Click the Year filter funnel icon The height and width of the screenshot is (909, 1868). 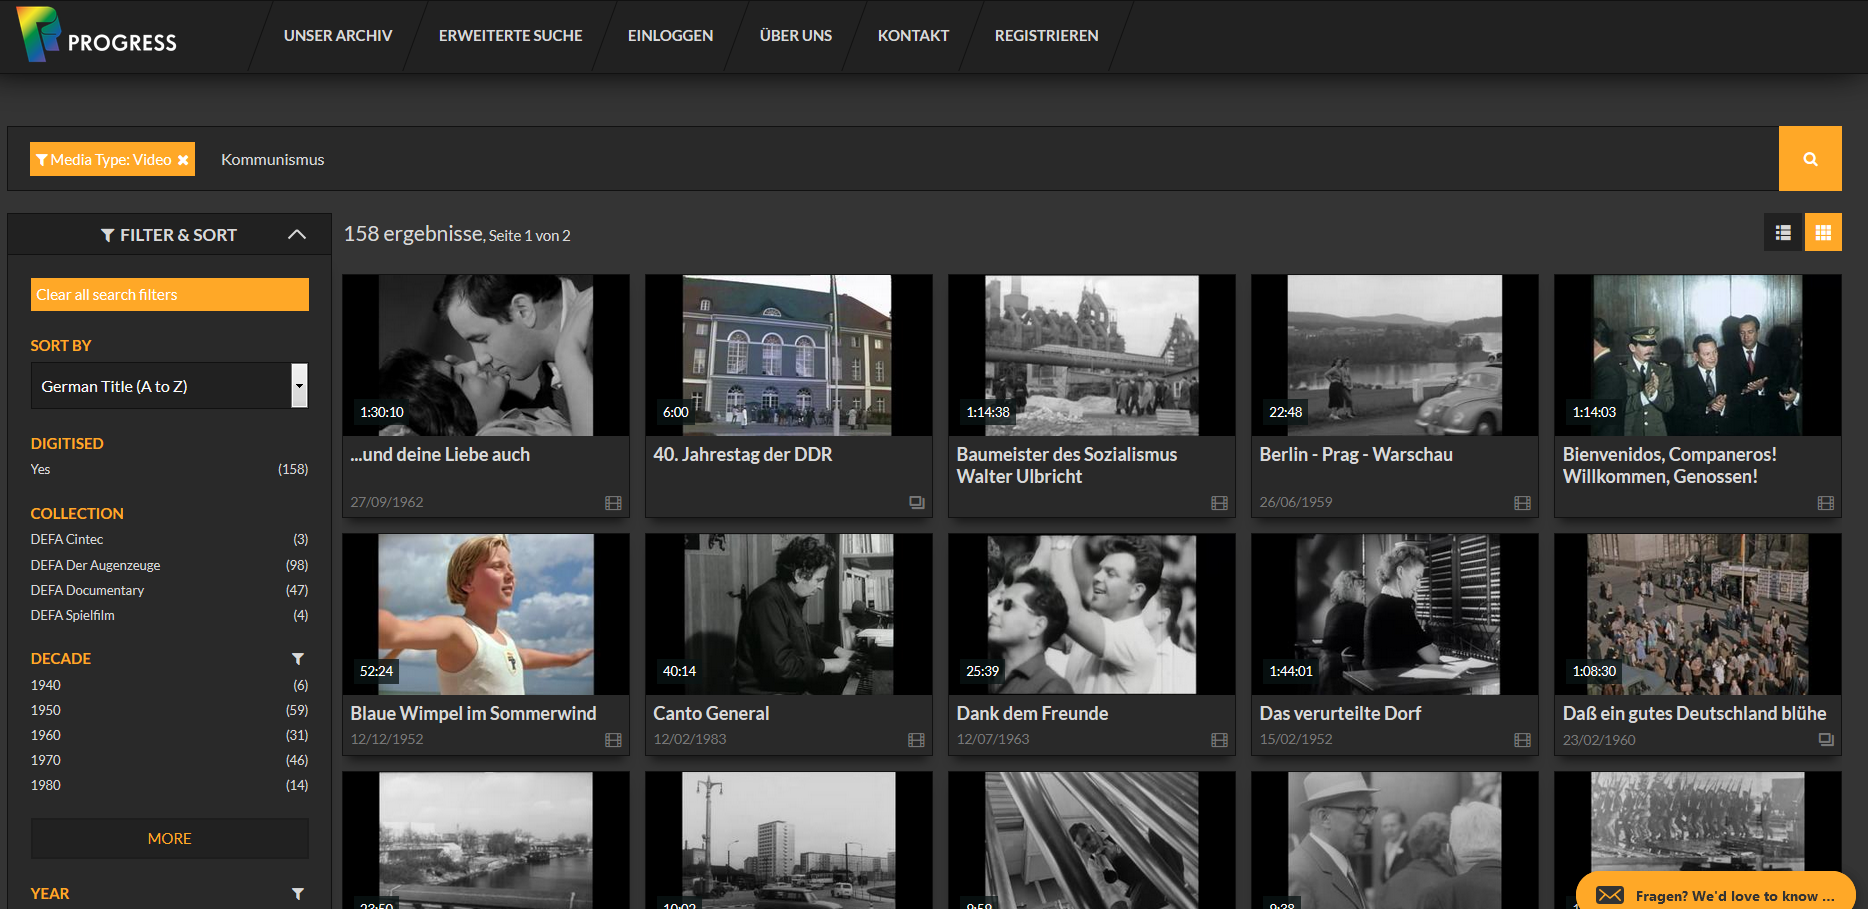coord(298,894)
